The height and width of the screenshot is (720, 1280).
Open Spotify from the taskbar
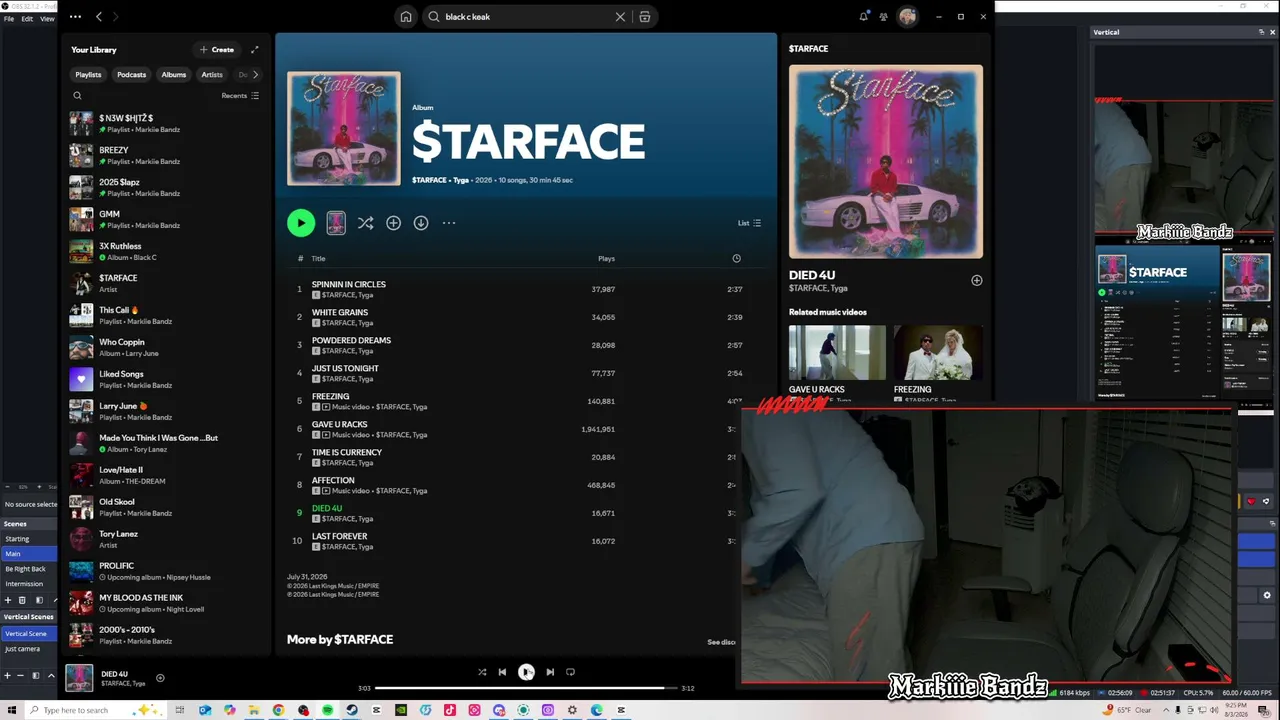327,710
